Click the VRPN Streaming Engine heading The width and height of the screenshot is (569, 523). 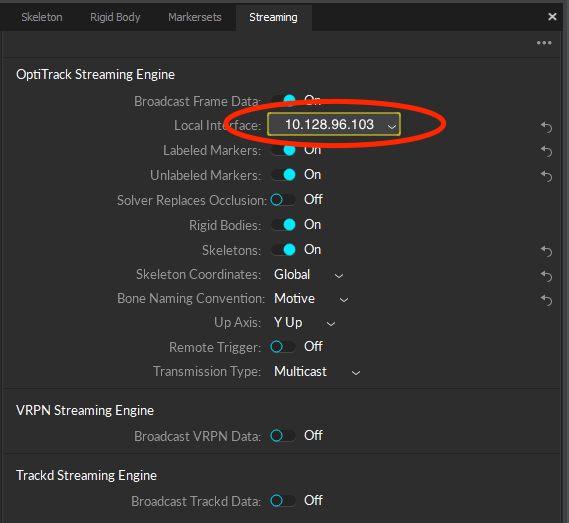click(85, 410)
